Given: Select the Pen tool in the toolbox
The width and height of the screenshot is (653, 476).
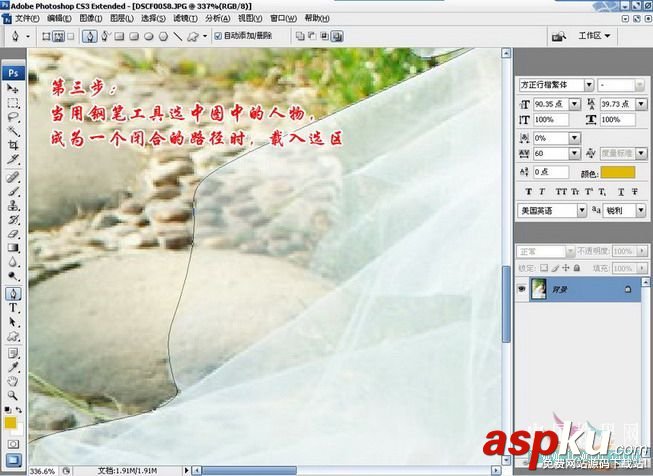Looking at the screenshot, I should (x=13, y=294).
